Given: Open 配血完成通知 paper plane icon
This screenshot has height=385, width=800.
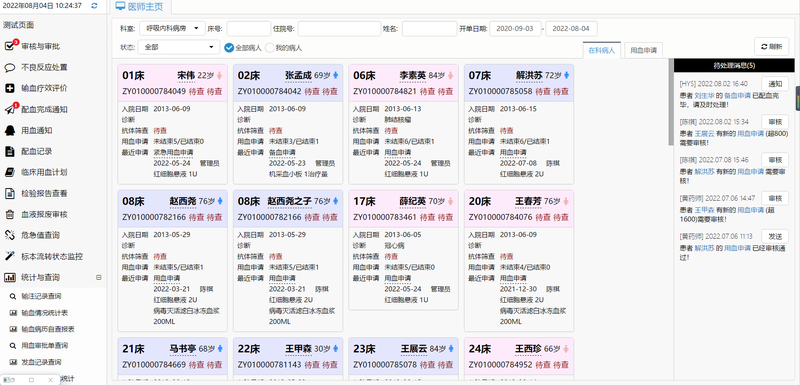Looking at the screenshot, I should [x=10, y=109].
